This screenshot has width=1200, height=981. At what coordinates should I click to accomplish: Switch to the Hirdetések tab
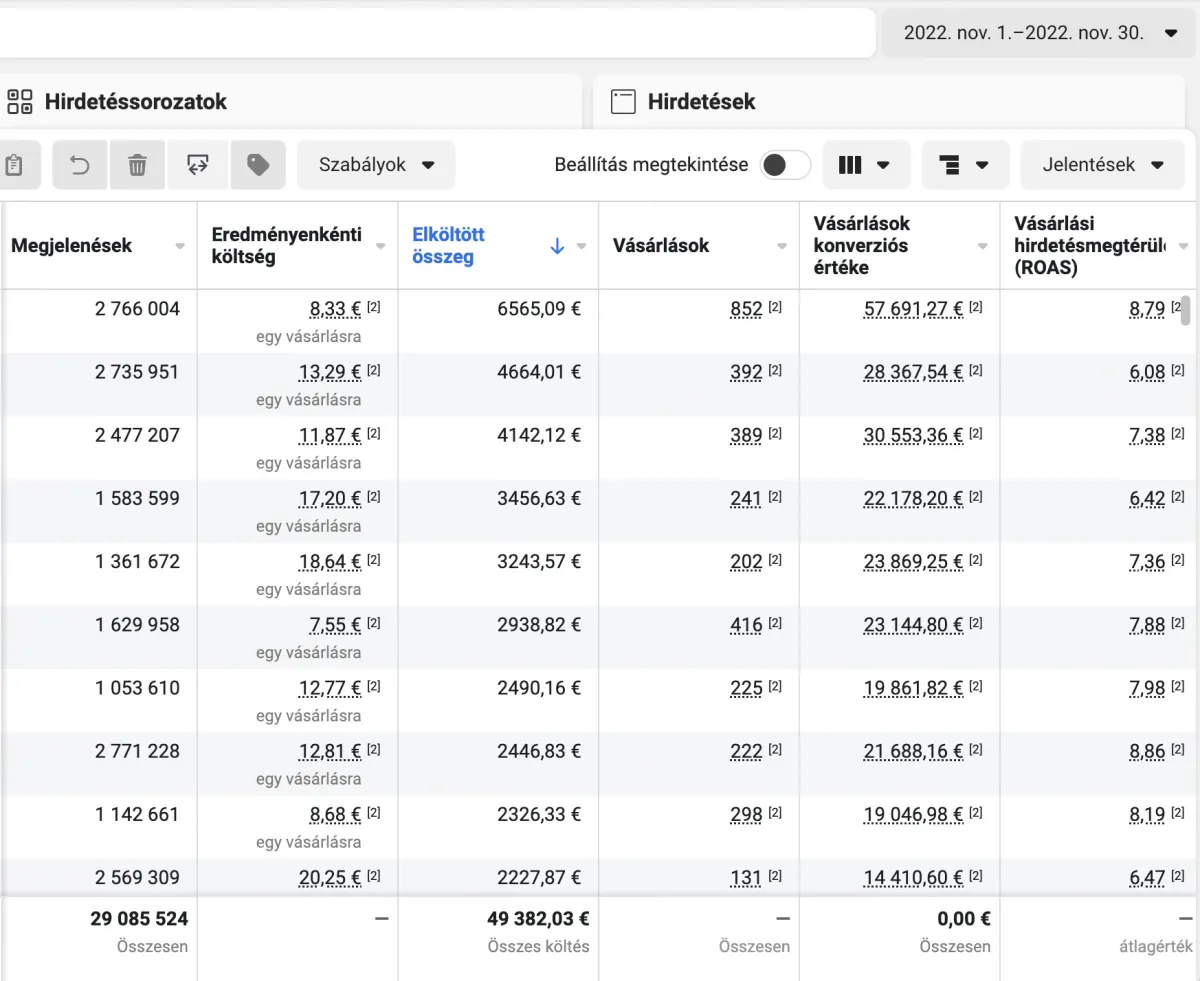click(x=701, y=101)
